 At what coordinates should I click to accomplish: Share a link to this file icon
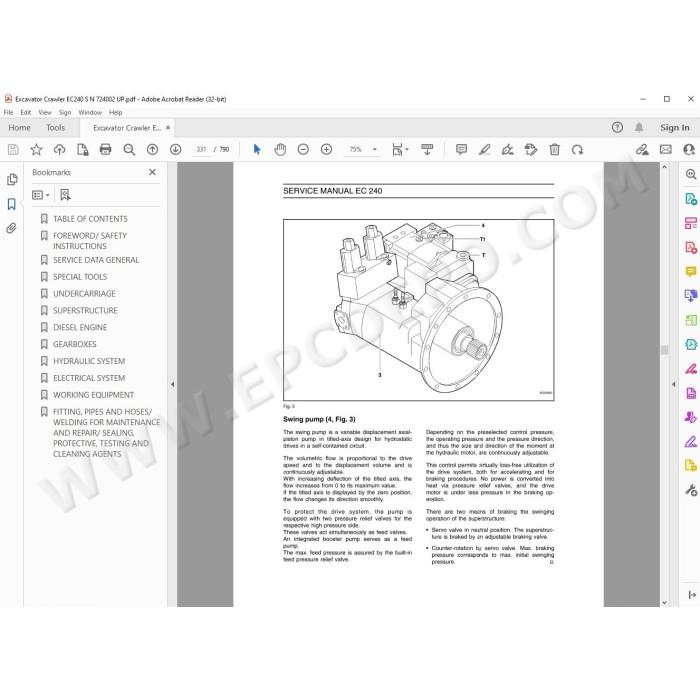pos(642,150)
